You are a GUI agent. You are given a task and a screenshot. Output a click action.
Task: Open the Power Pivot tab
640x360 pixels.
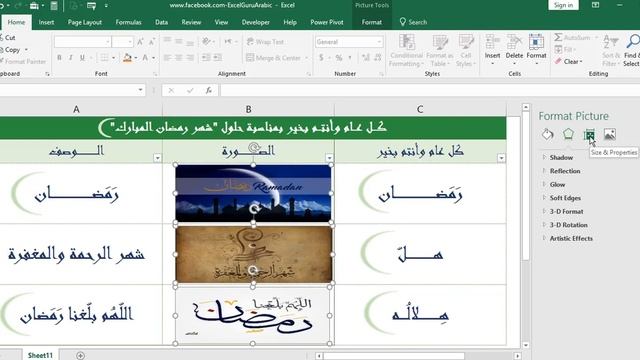tap(327, 22)
